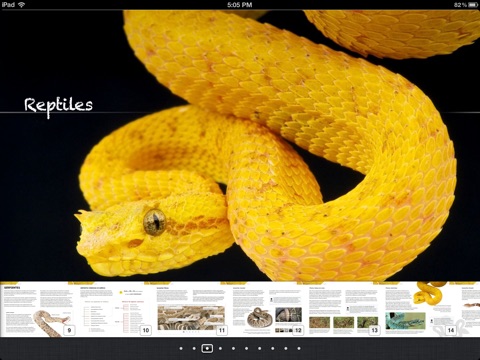Viewport: 480px width, 360px height.
Task: Open page 9 thumbnail with Serpentes heading
Action: 38,309
